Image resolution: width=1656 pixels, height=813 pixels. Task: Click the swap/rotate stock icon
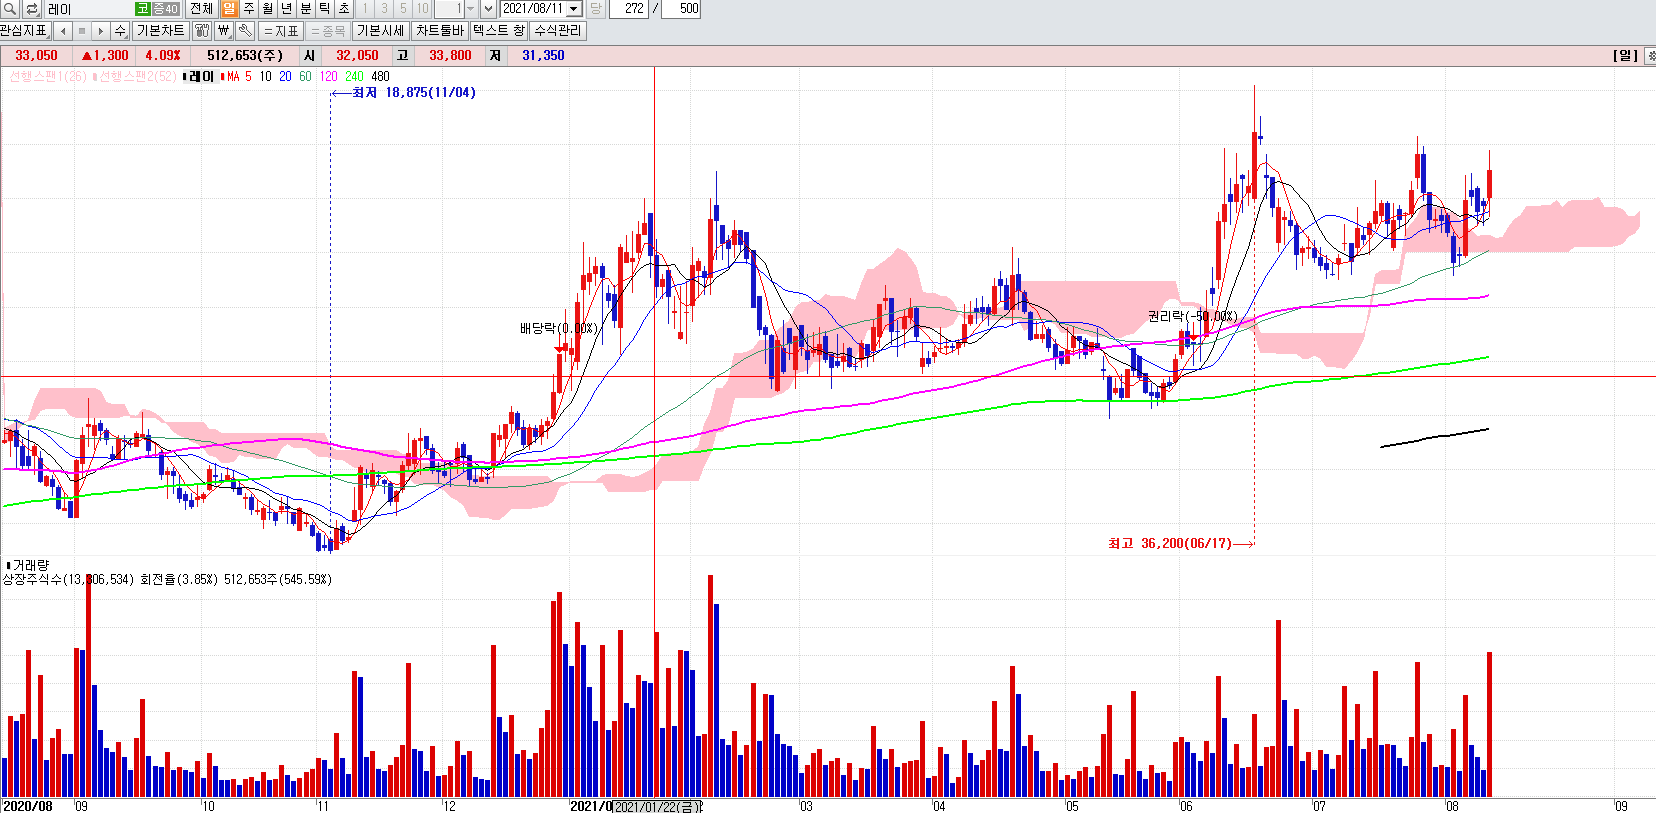pos(31,9)
